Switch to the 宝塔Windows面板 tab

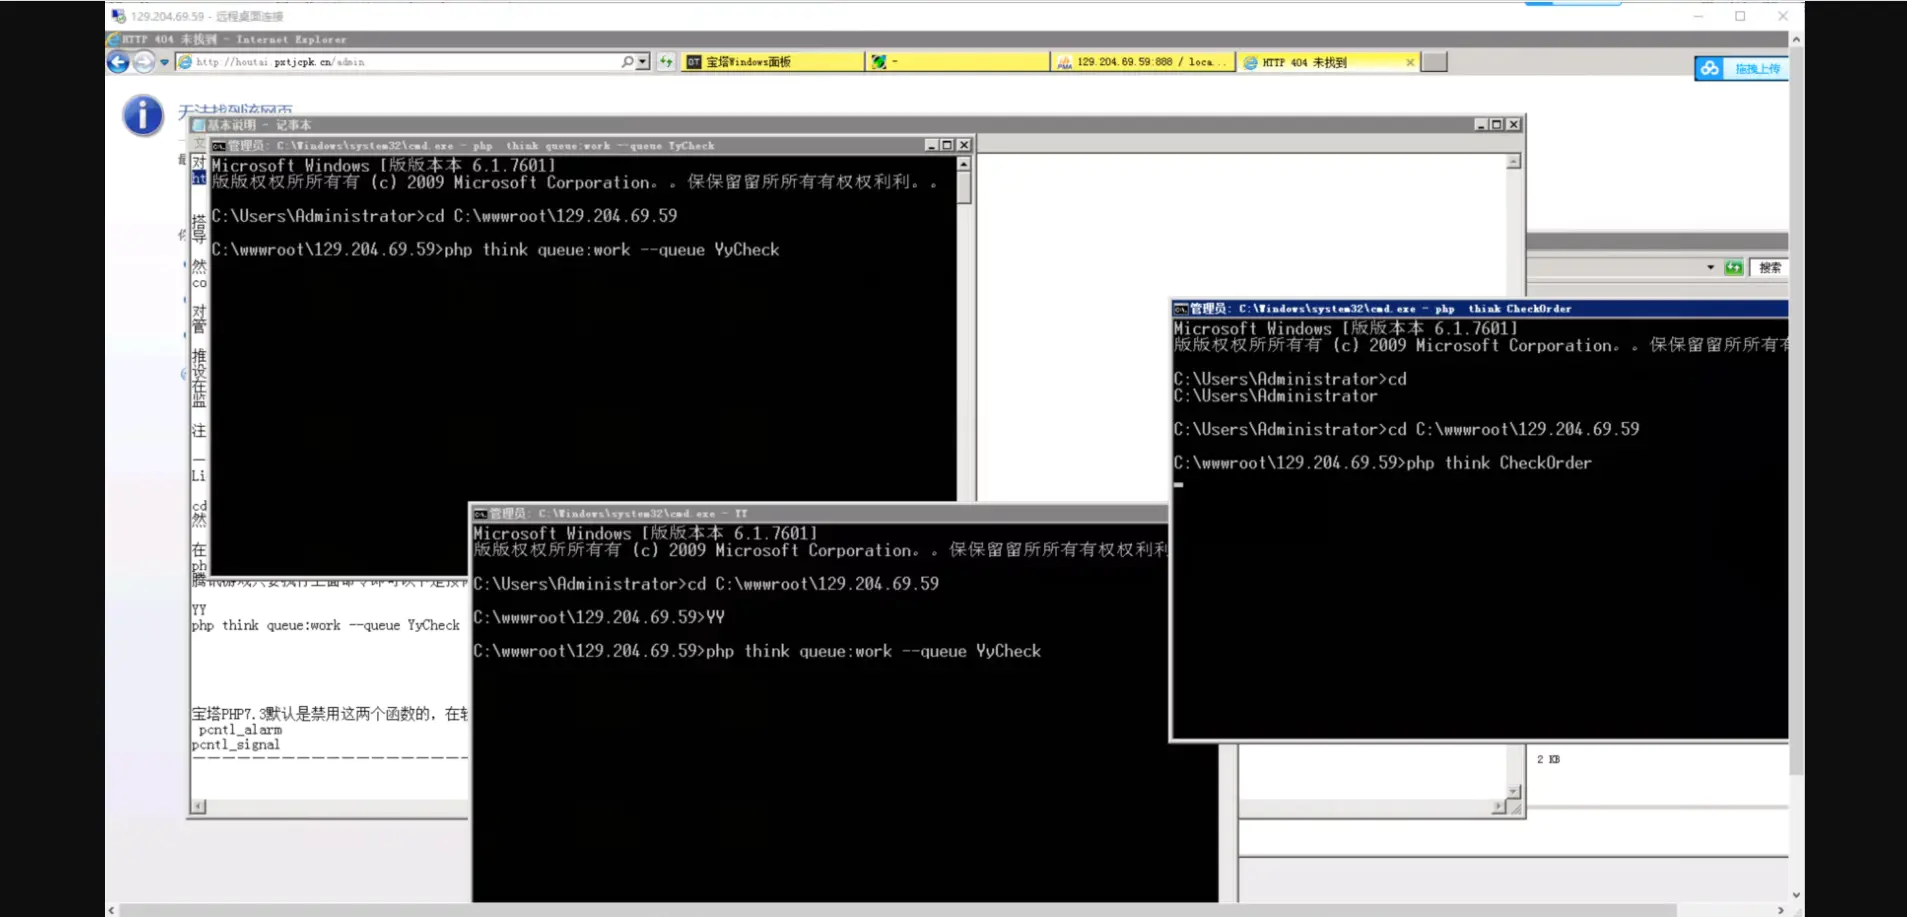(x=773, y=62)
